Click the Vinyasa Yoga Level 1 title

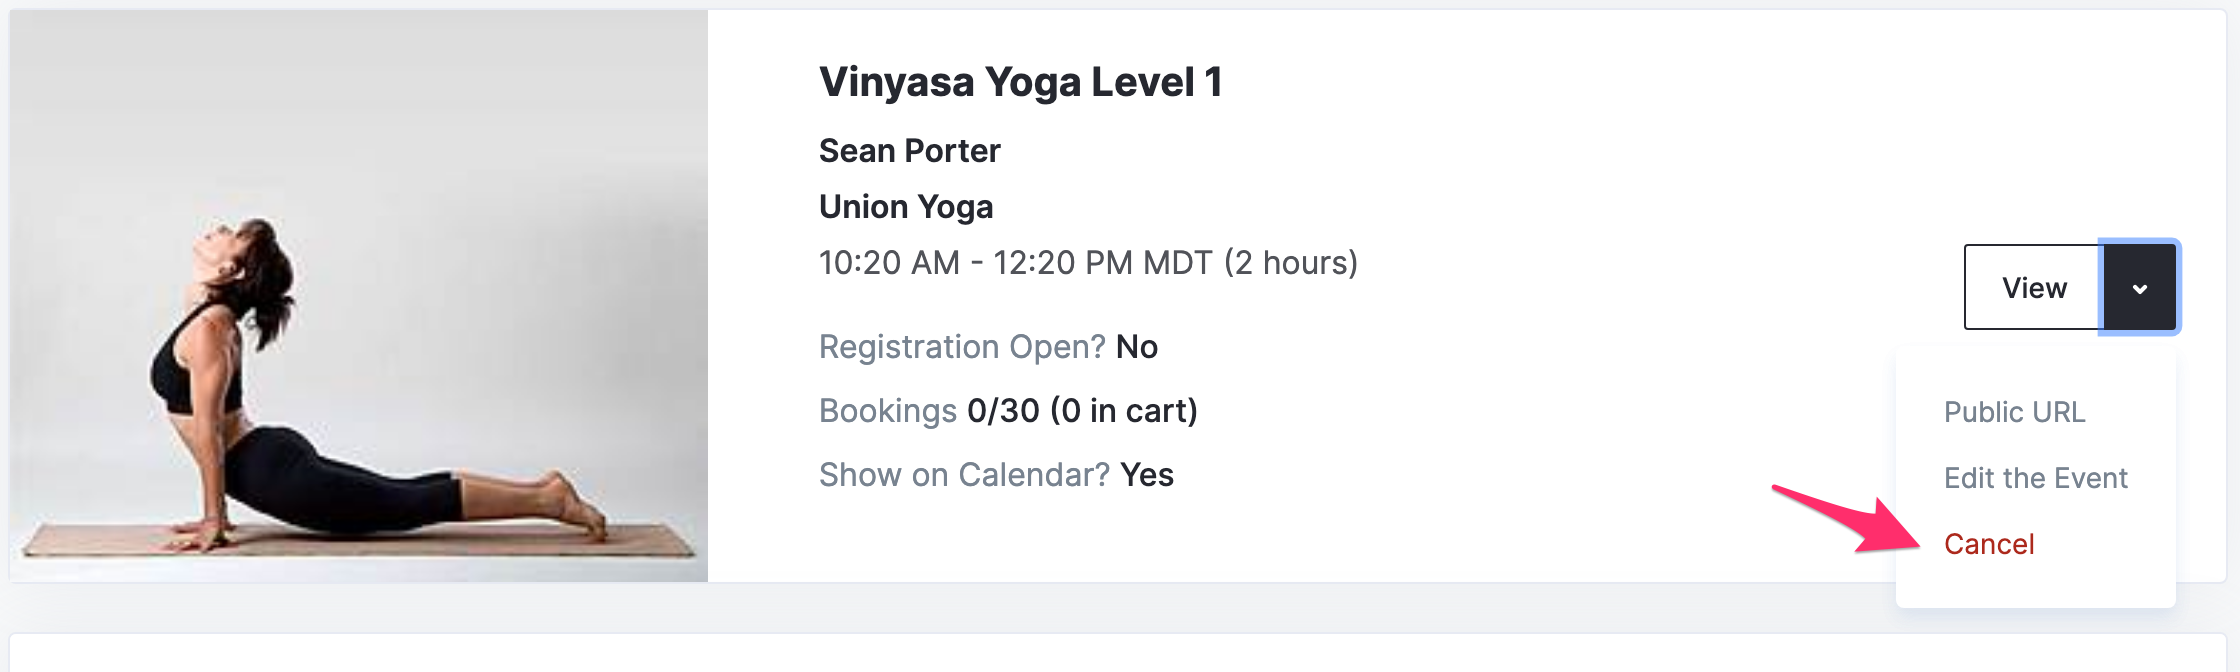tap(1020, 82)
